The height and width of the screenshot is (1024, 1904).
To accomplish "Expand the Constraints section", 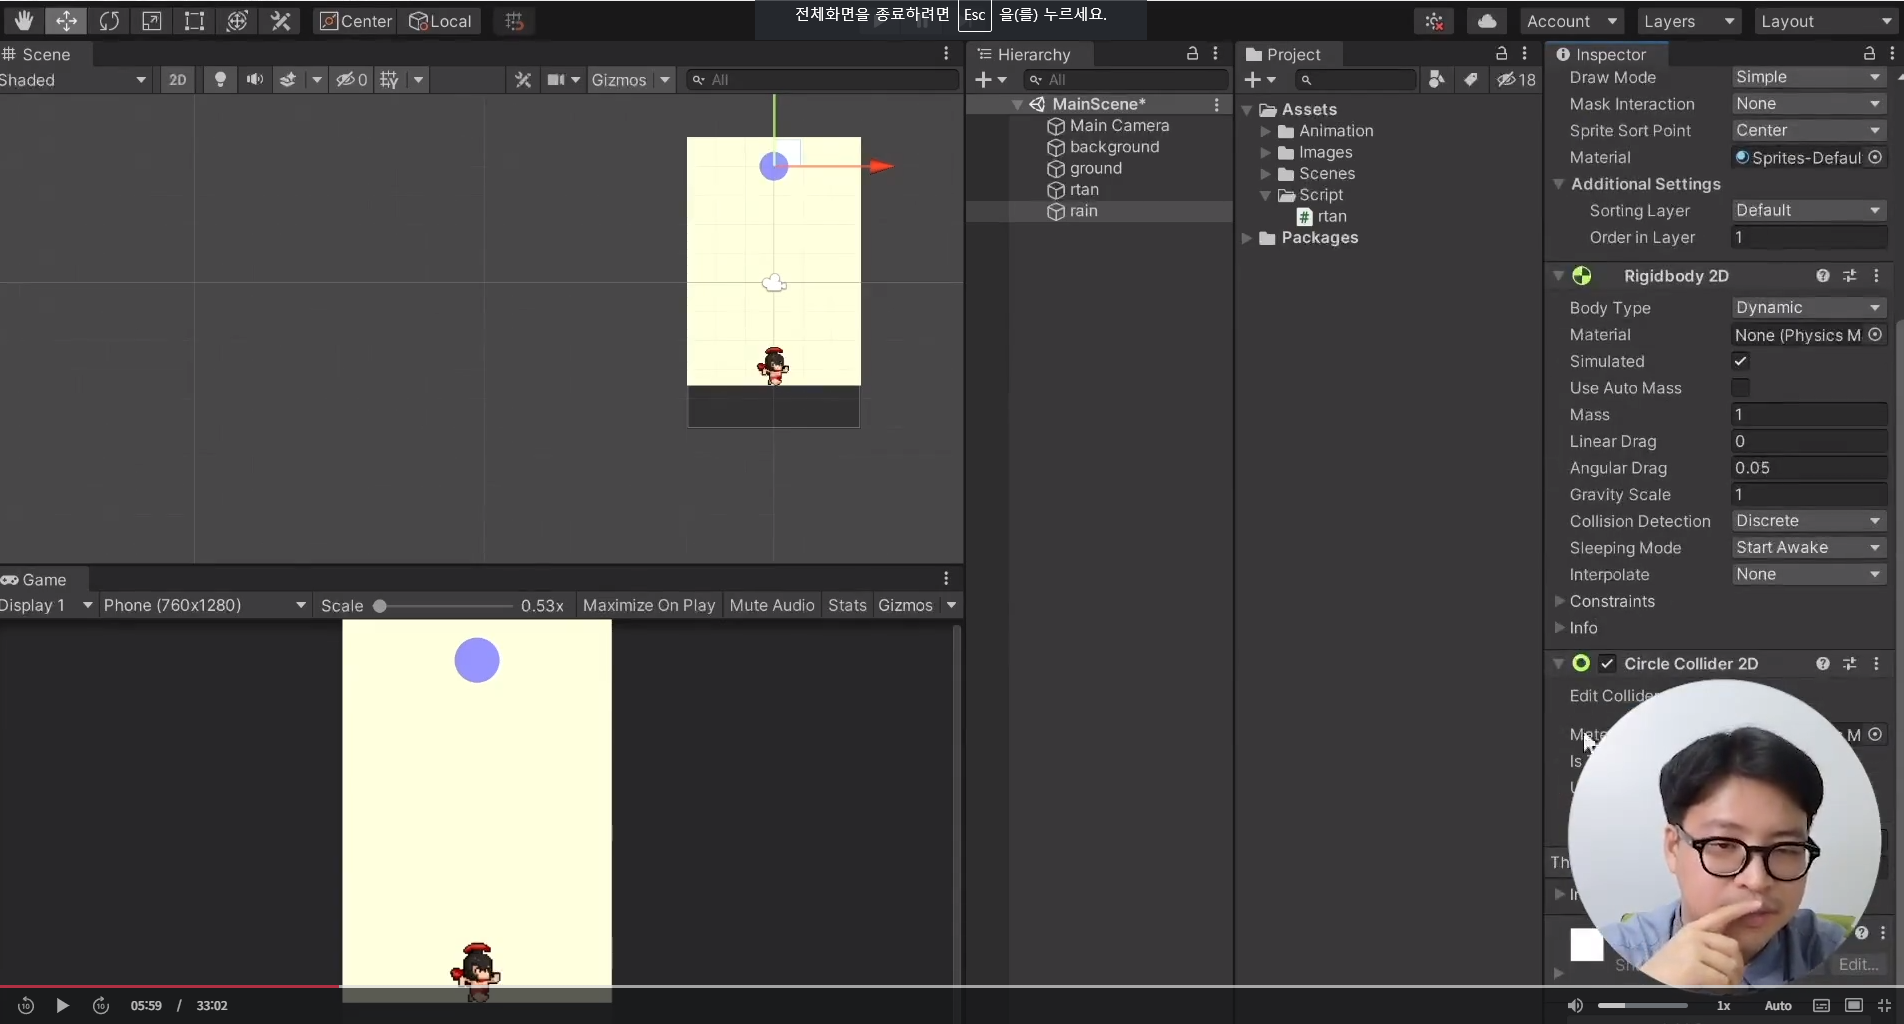I will [1559, 601].
